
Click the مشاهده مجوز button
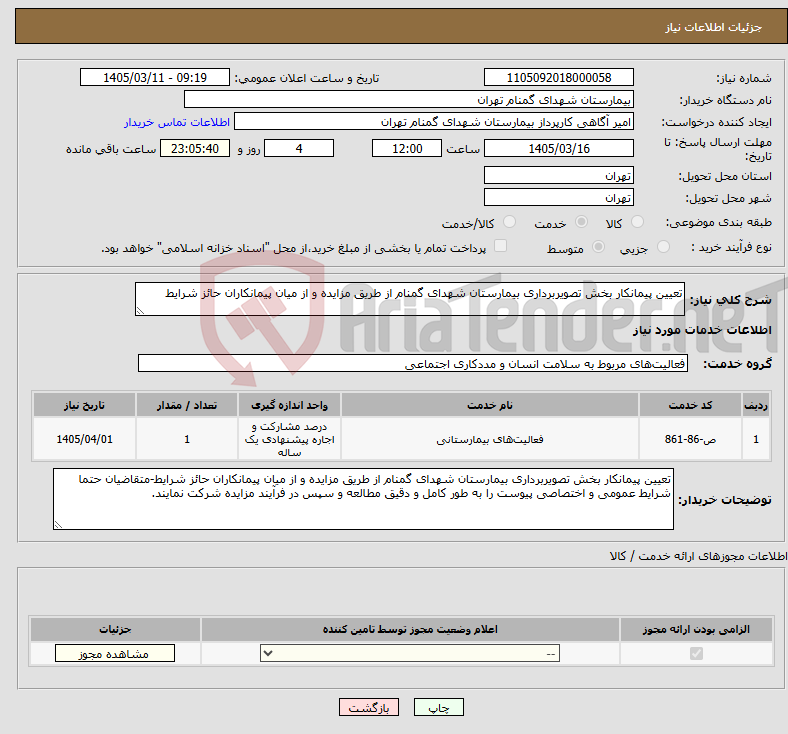coord(115,654)
